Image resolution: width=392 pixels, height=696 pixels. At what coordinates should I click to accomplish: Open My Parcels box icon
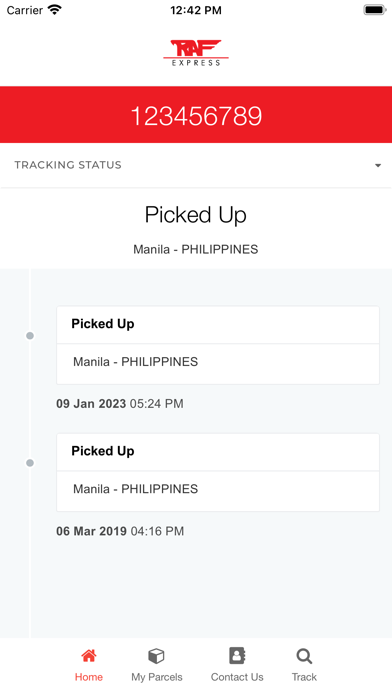click(x=156, y=656)
